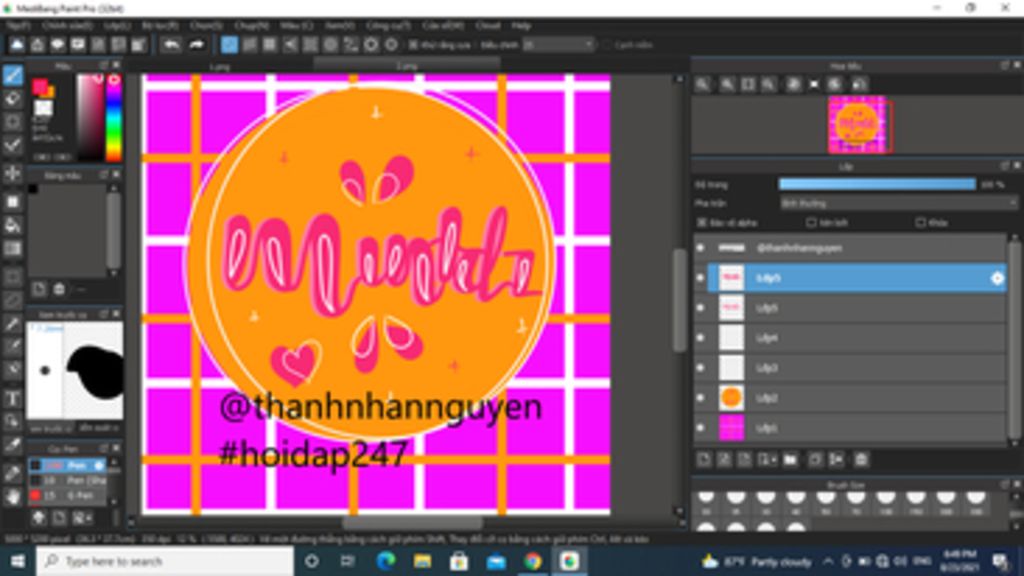Open the Tệp (File) menu
The image size is (1024, 576).
point(18,25)
